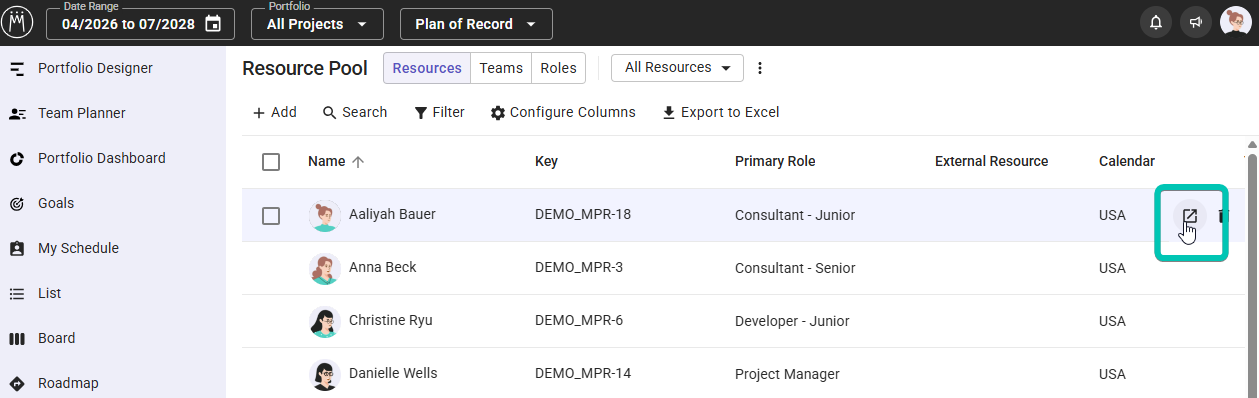Click the Roadmap sidebar icon

coord(17,384)
